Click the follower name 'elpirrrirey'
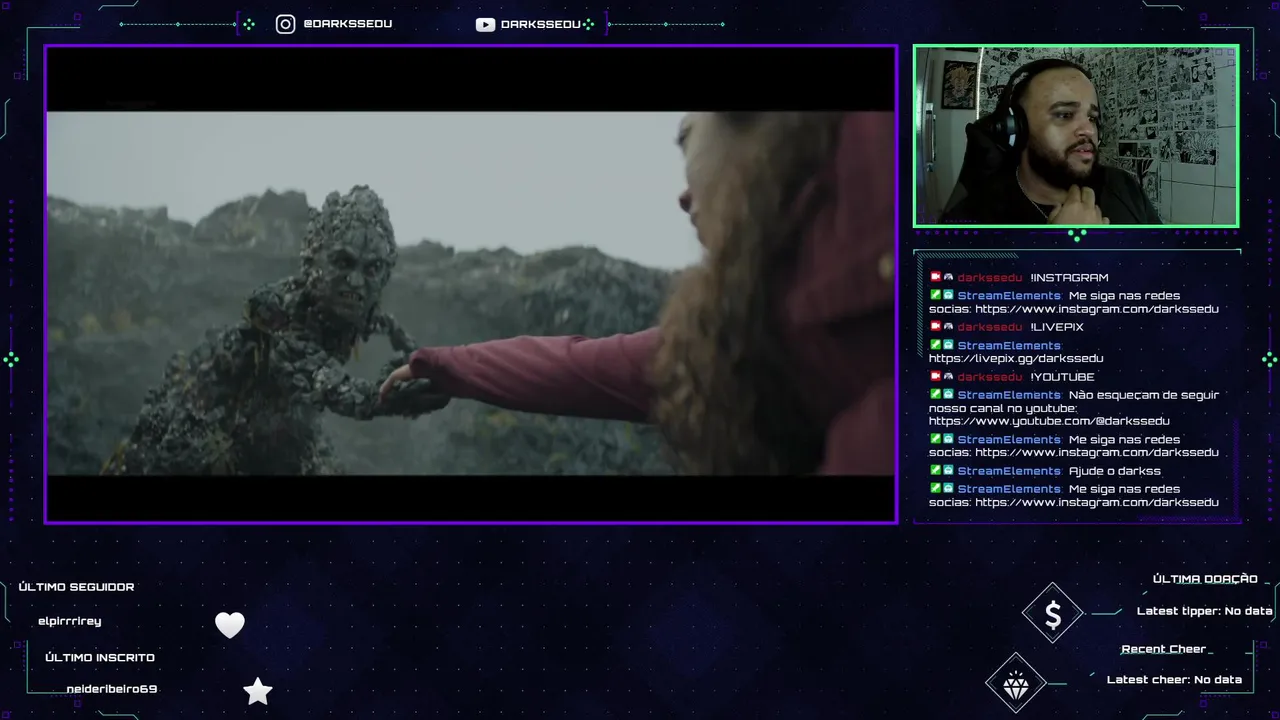 [69, 621]
